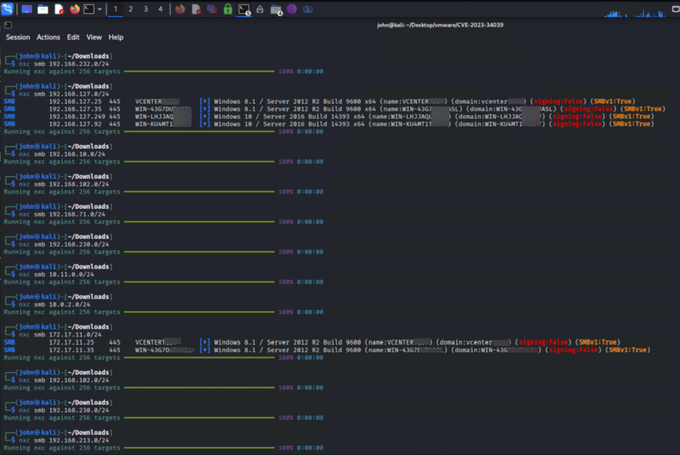Click the Show Desktop panel icon

27,9
